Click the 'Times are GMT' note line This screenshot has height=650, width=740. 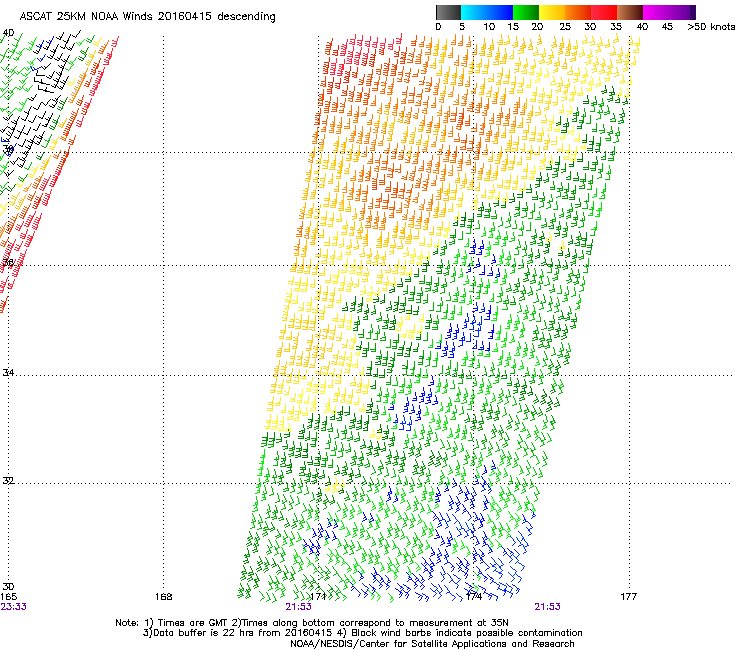click(x=312, y=623)
